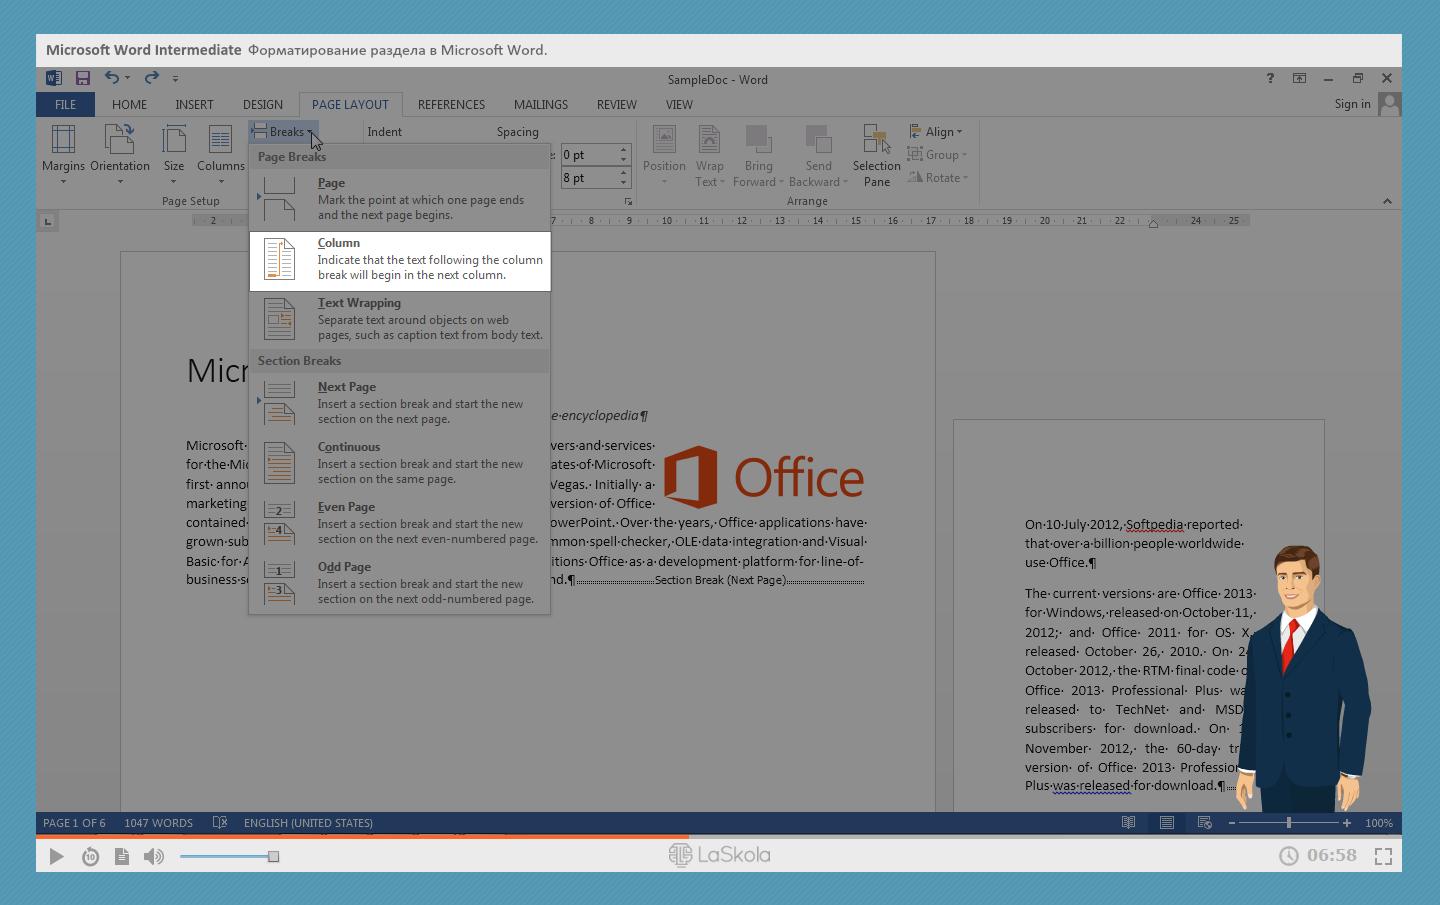The width and height of the screenshot is (1440, 905).
Task: Expand the Page Setup dialog launcher
Action: pyautogui.click(x=629, y=202)
